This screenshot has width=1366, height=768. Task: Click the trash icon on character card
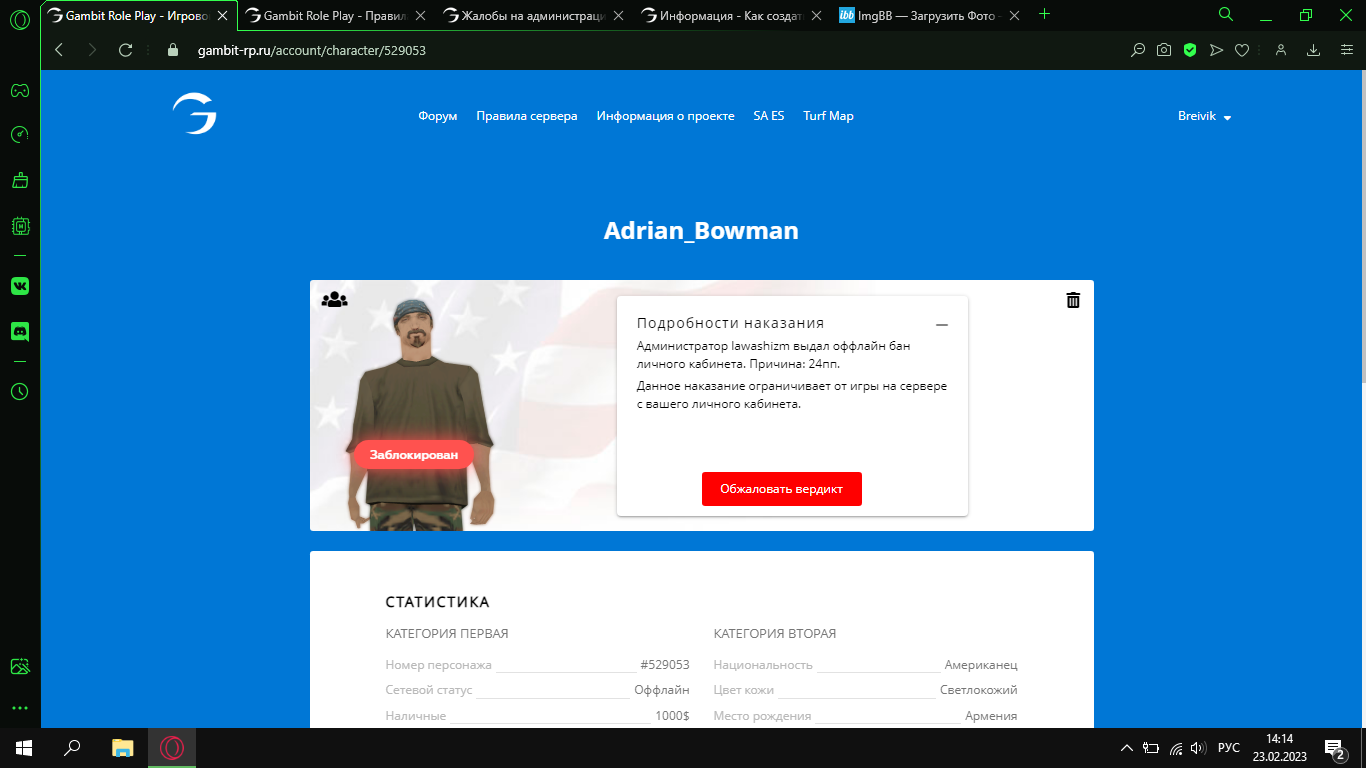[x=1073, y=300]
